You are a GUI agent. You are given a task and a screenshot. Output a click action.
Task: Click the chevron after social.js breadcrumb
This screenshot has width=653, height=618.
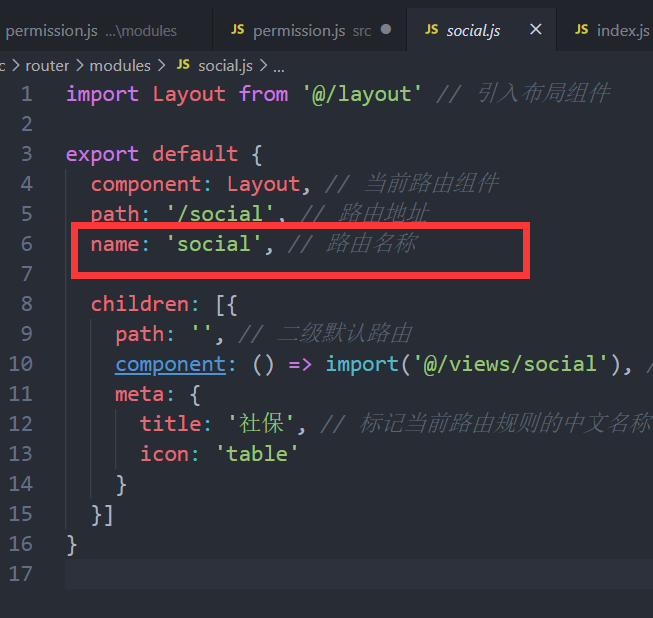pyautogui.click(x=263, y=66)
